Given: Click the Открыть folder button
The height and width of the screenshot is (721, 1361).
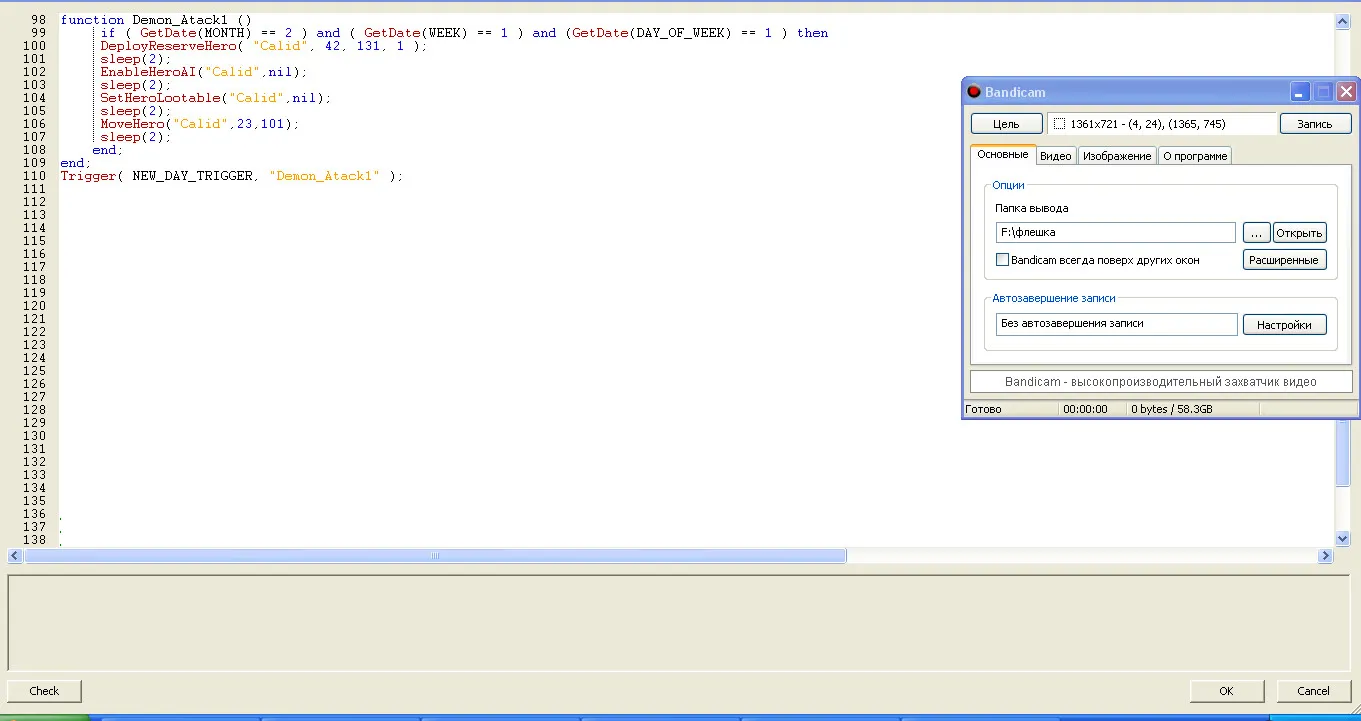Looking at the screenshot, I should 1299,232.
